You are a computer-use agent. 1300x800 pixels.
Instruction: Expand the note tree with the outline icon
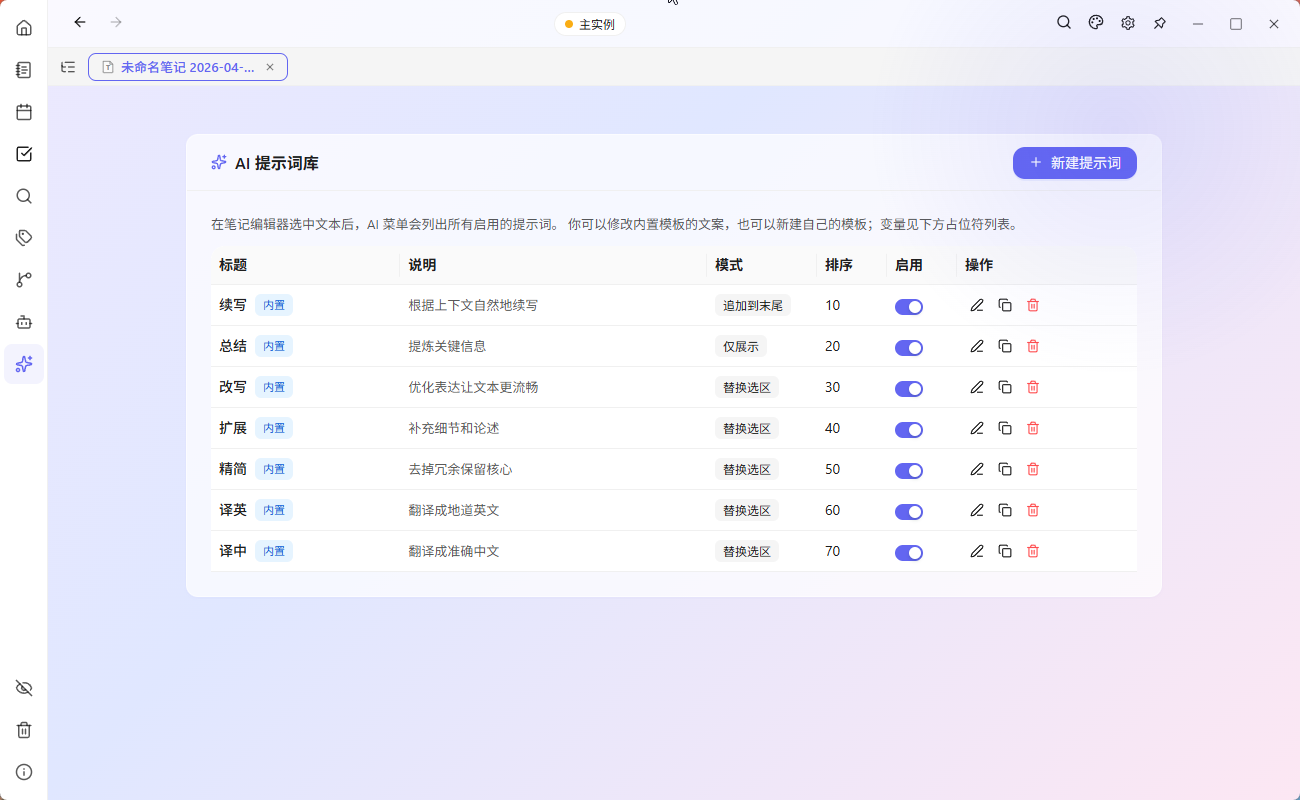[x=68, y=67]
